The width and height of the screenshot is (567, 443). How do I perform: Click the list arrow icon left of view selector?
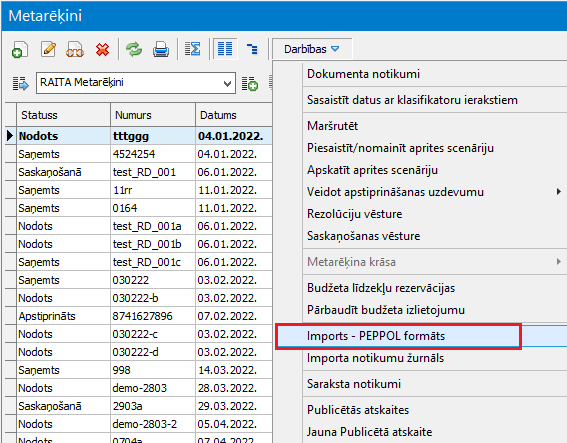20,84
